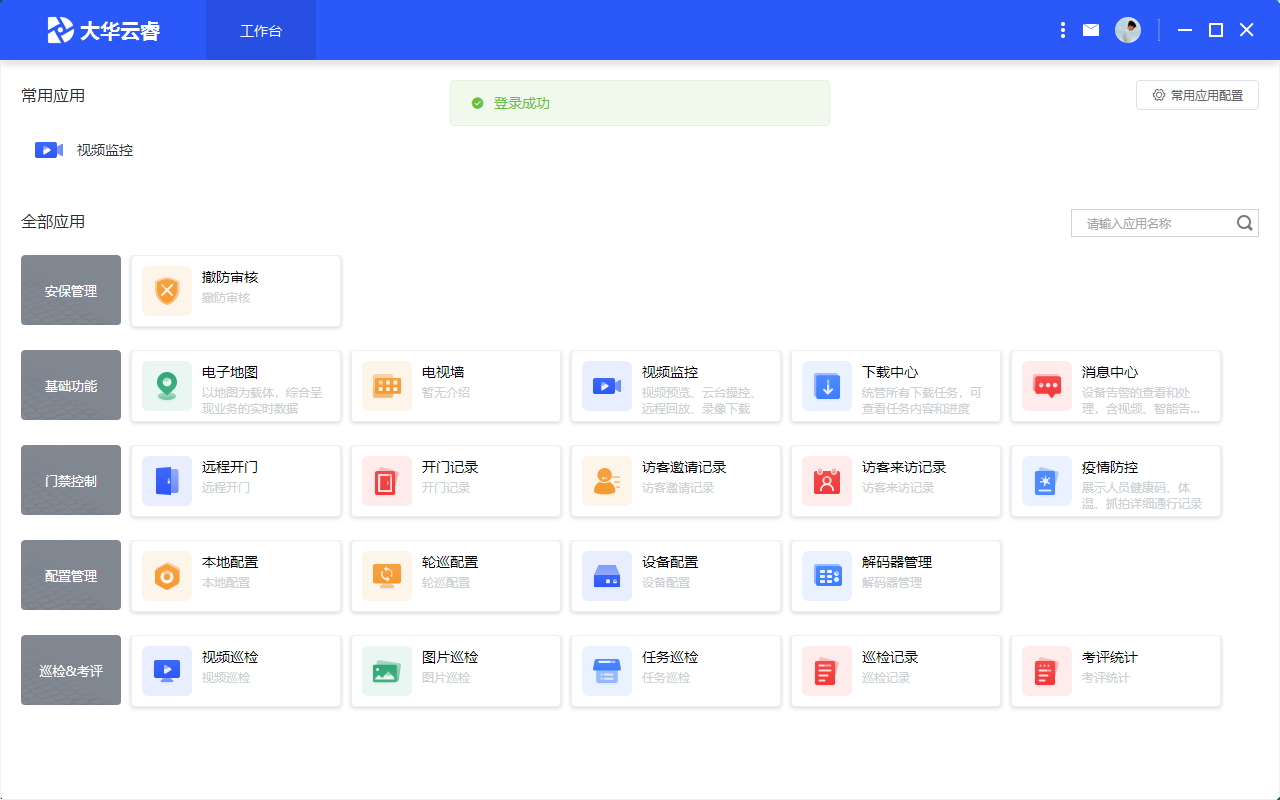Viewport: 1280px width, 800px height.
Task: Open the 访客邀请记录 card
Action: [x=675, y=481]
